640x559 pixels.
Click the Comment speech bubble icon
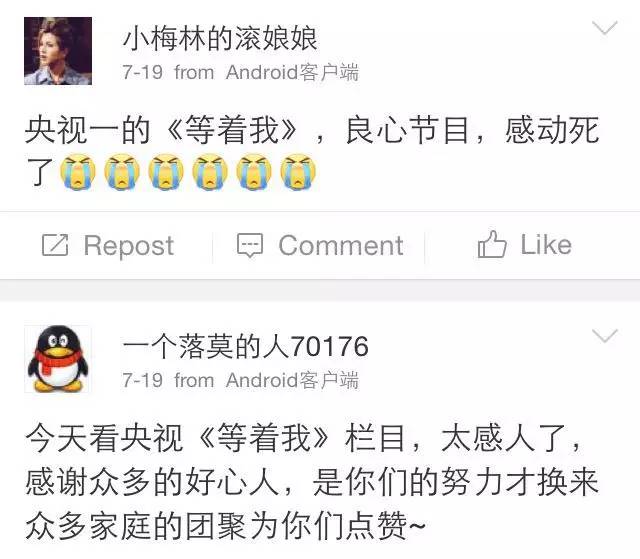[x=250, y=245]
